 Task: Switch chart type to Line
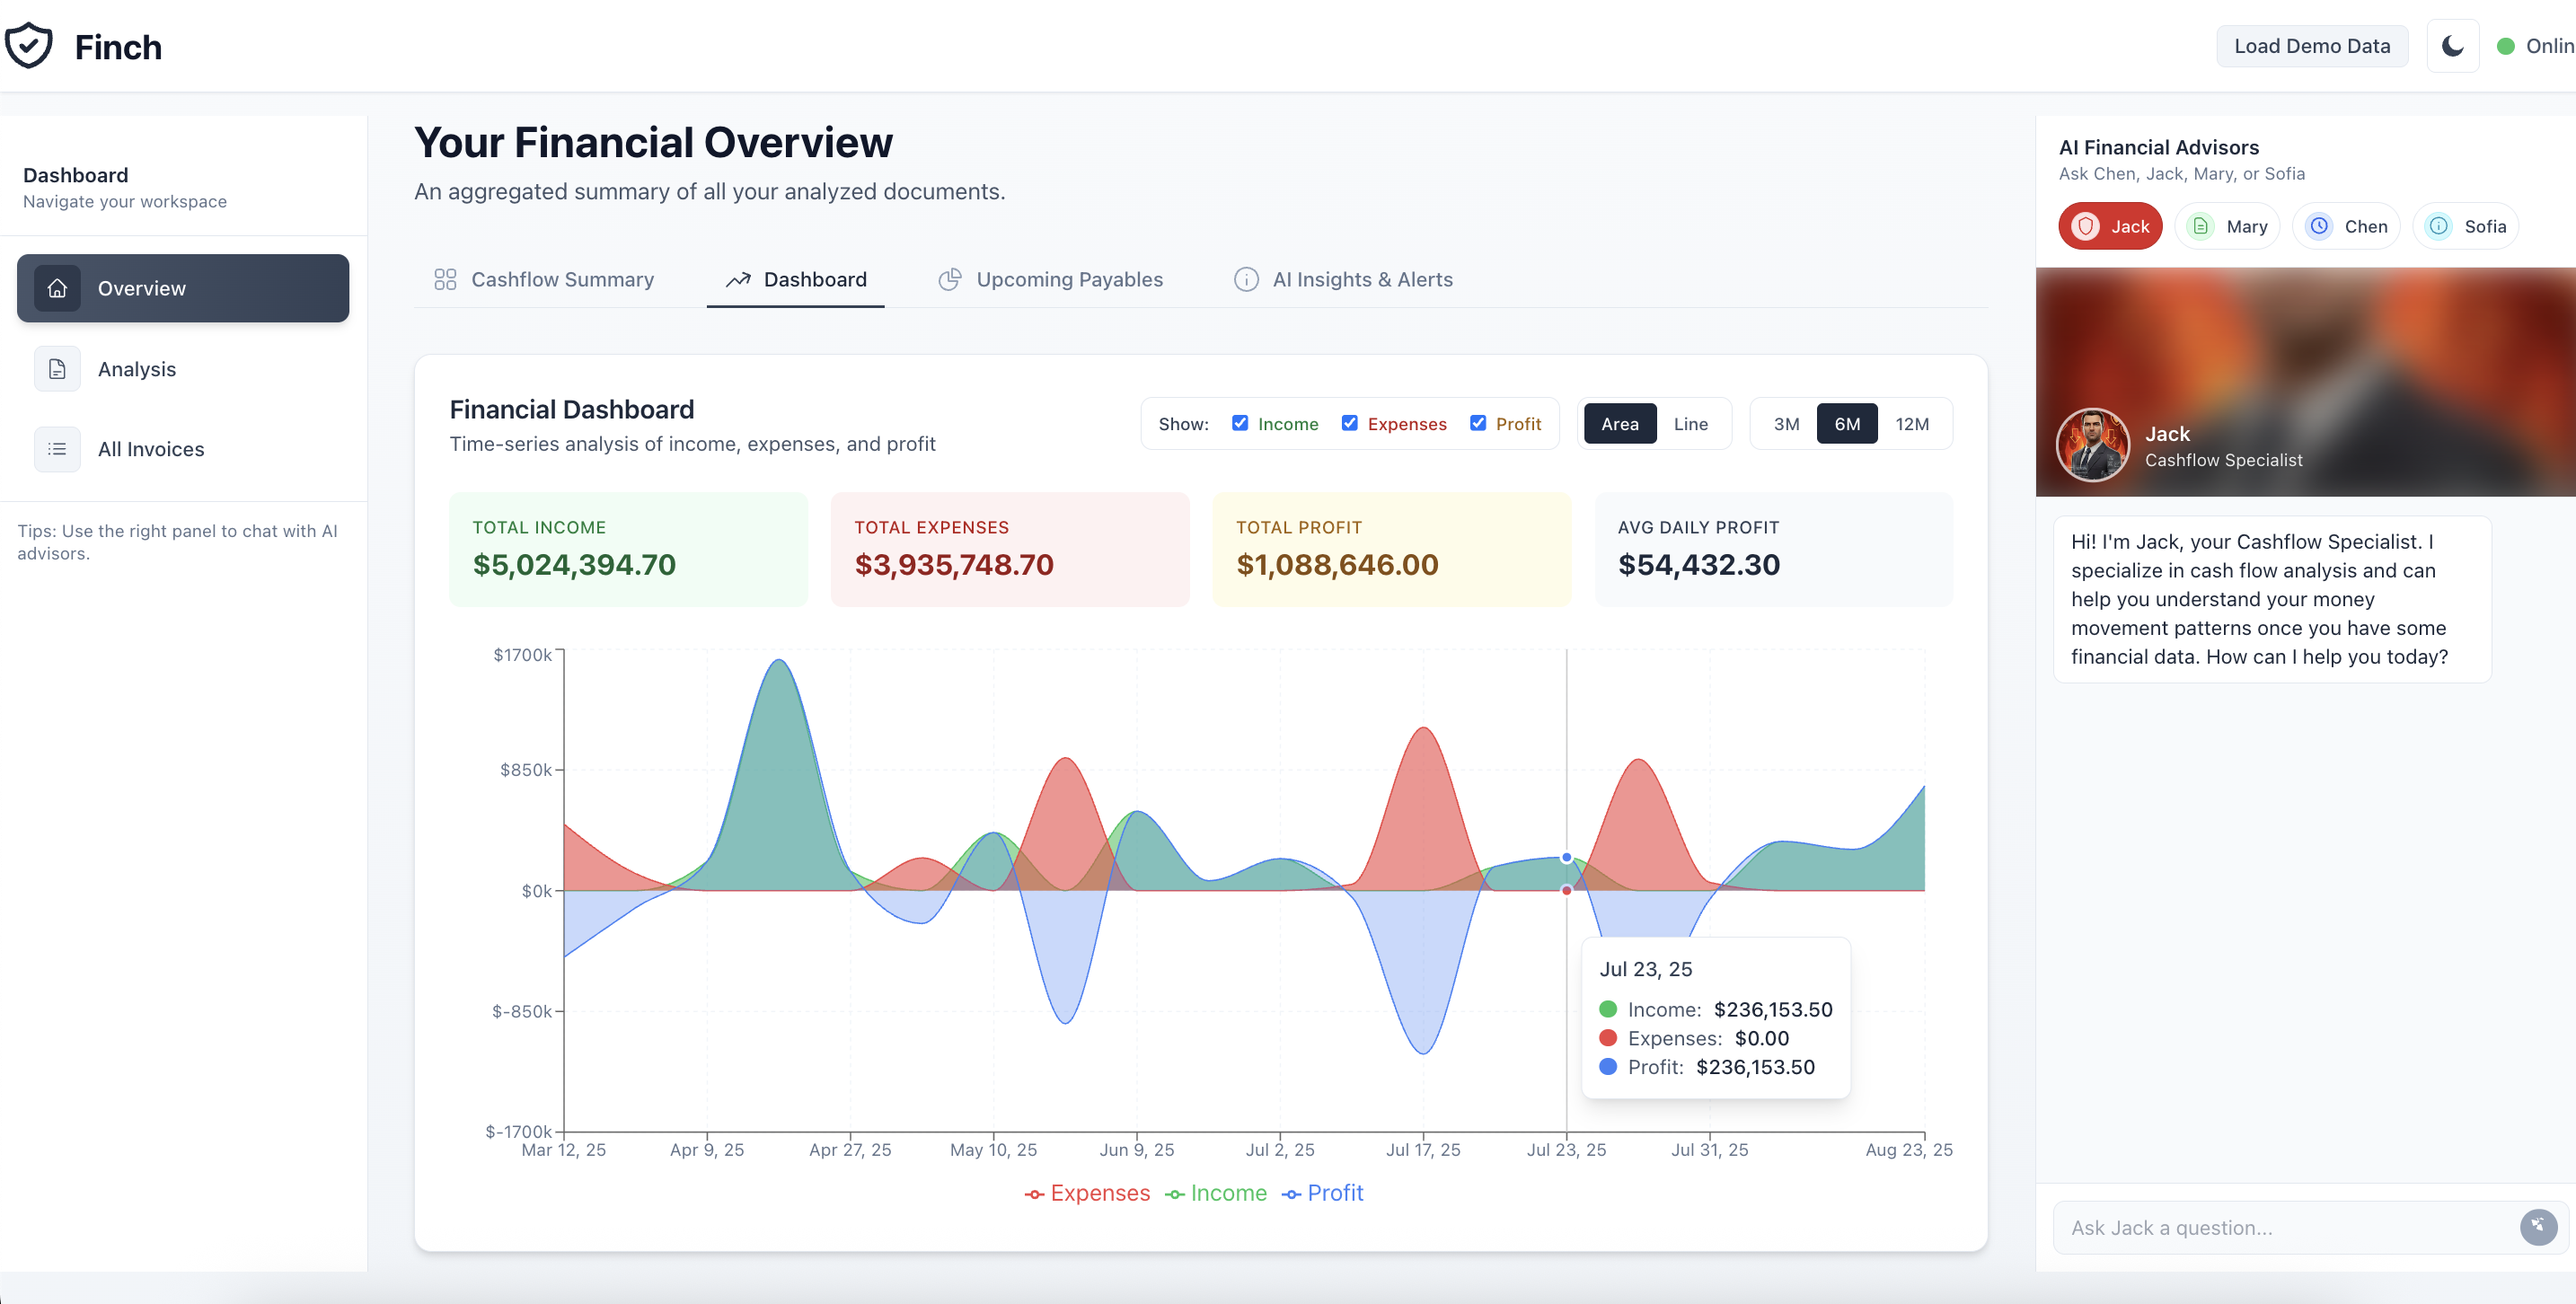tap(1690, 424)
